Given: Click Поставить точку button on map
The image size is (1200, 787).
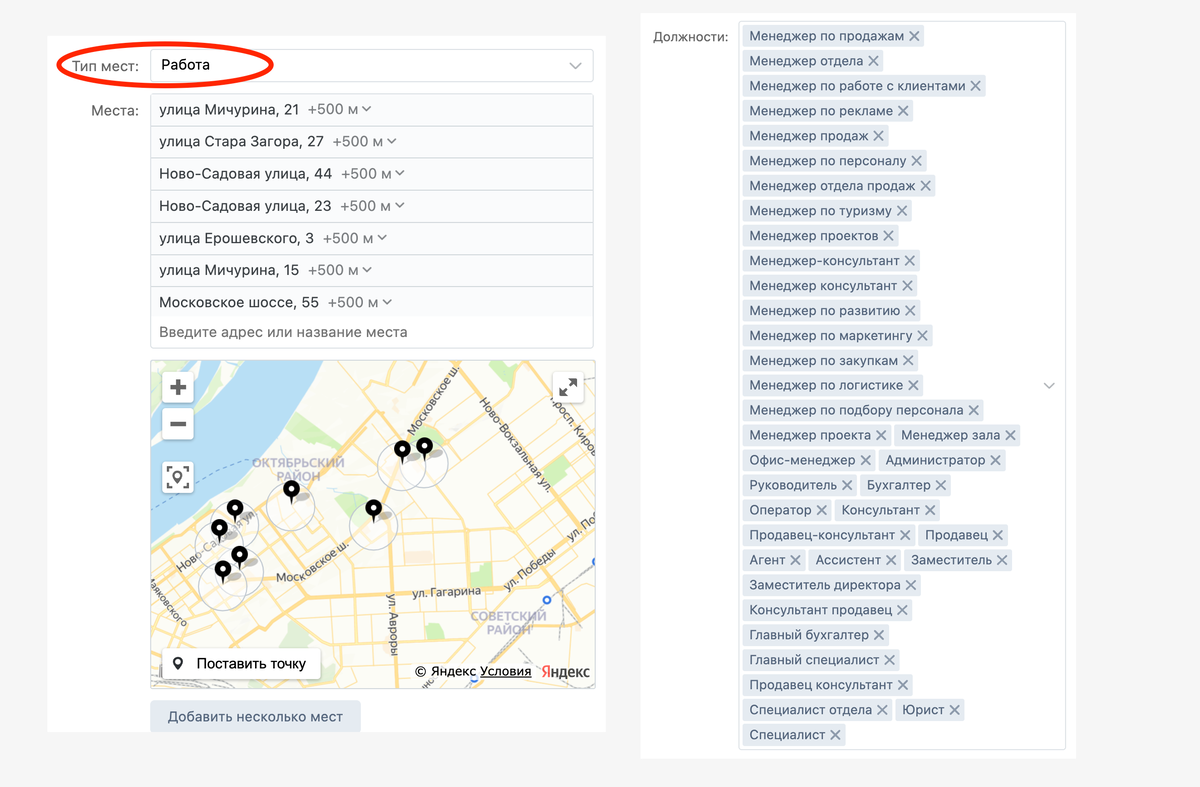Looking at the screenshot, I should click(241, 664).
